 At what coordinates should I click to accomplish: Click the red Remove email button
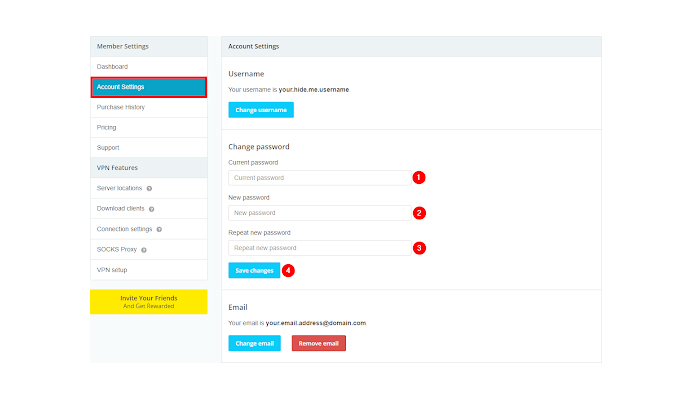pyautogui.click(x=319, y=343)
